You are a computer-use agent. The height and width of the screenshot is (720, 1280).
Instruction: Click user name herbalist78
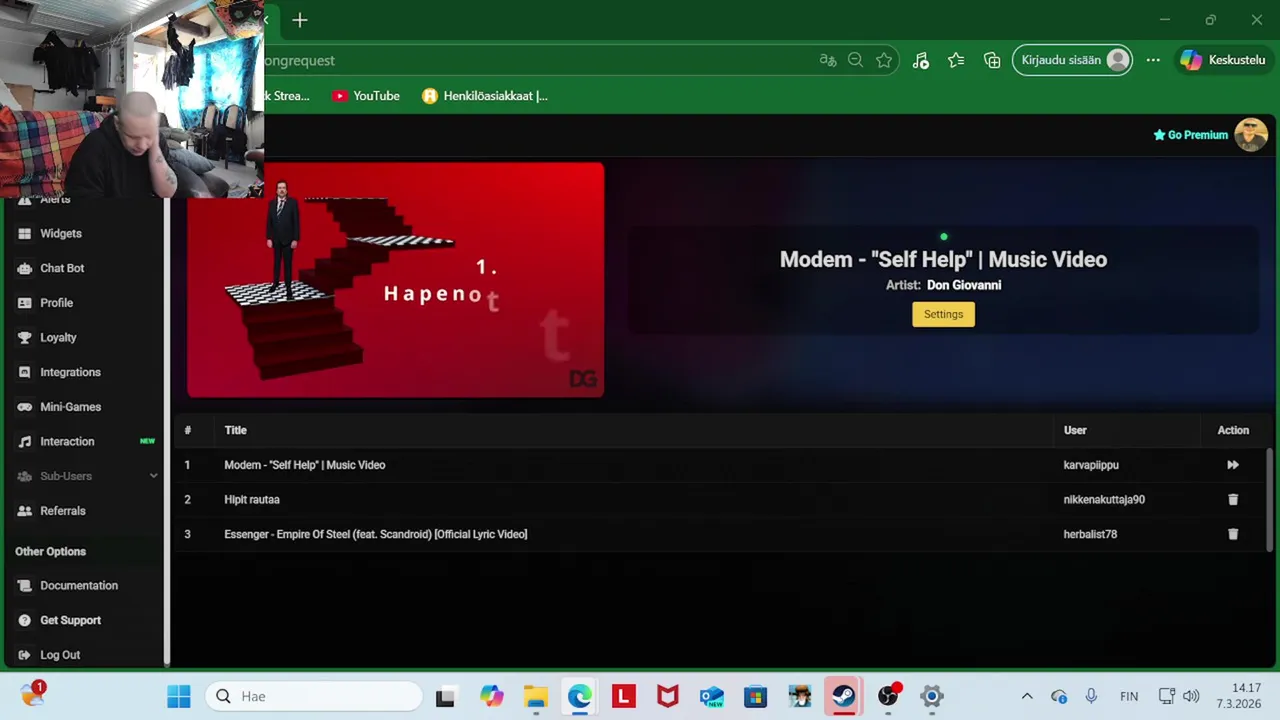(1090, 534)
